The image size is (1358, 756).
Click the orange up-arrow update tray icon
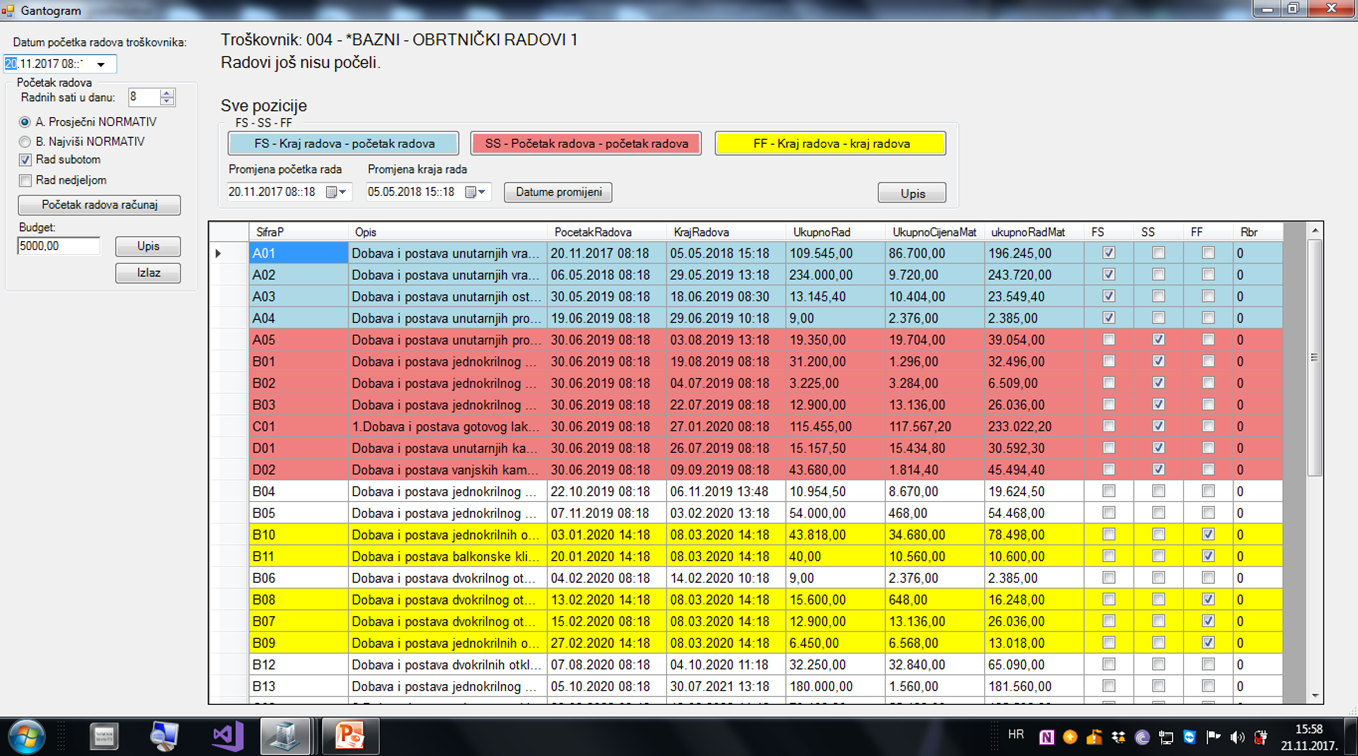[1071, 738]
